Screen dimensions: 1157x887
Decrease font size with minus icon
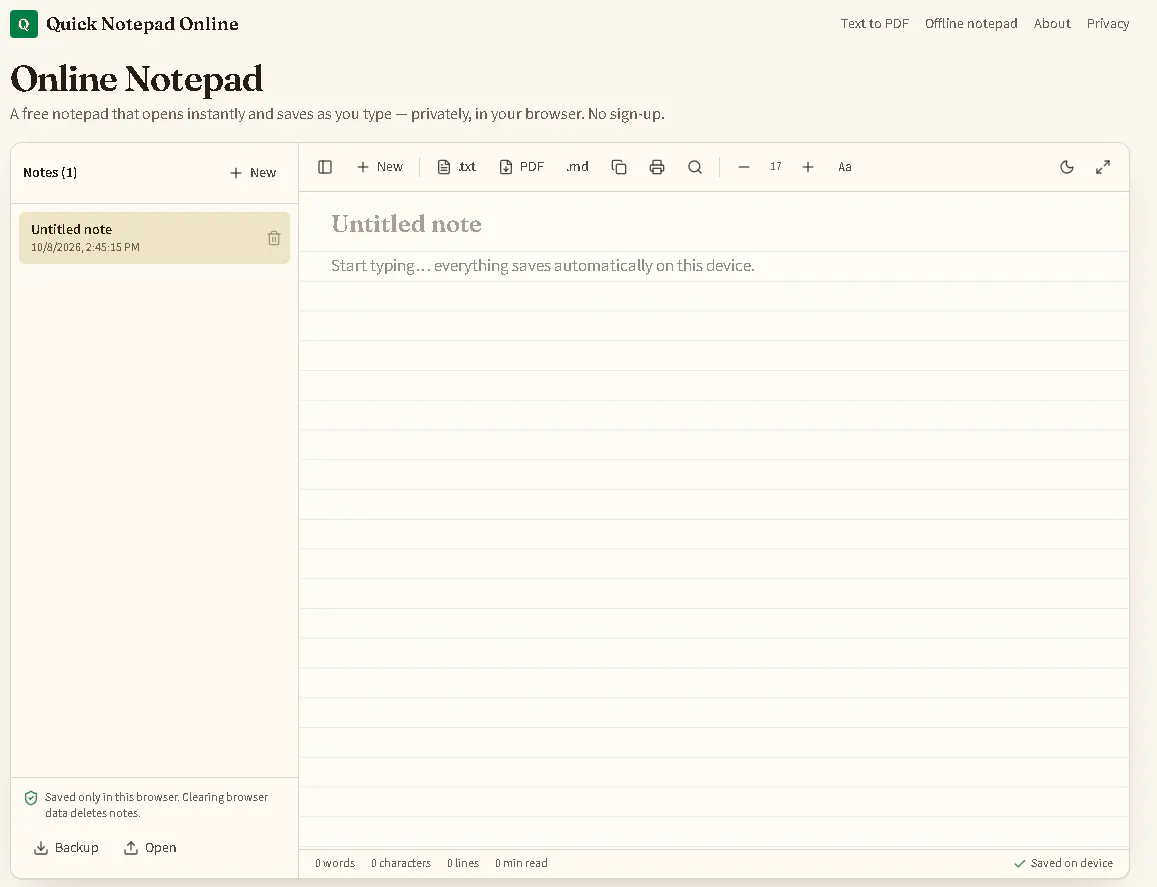[744, 167]
